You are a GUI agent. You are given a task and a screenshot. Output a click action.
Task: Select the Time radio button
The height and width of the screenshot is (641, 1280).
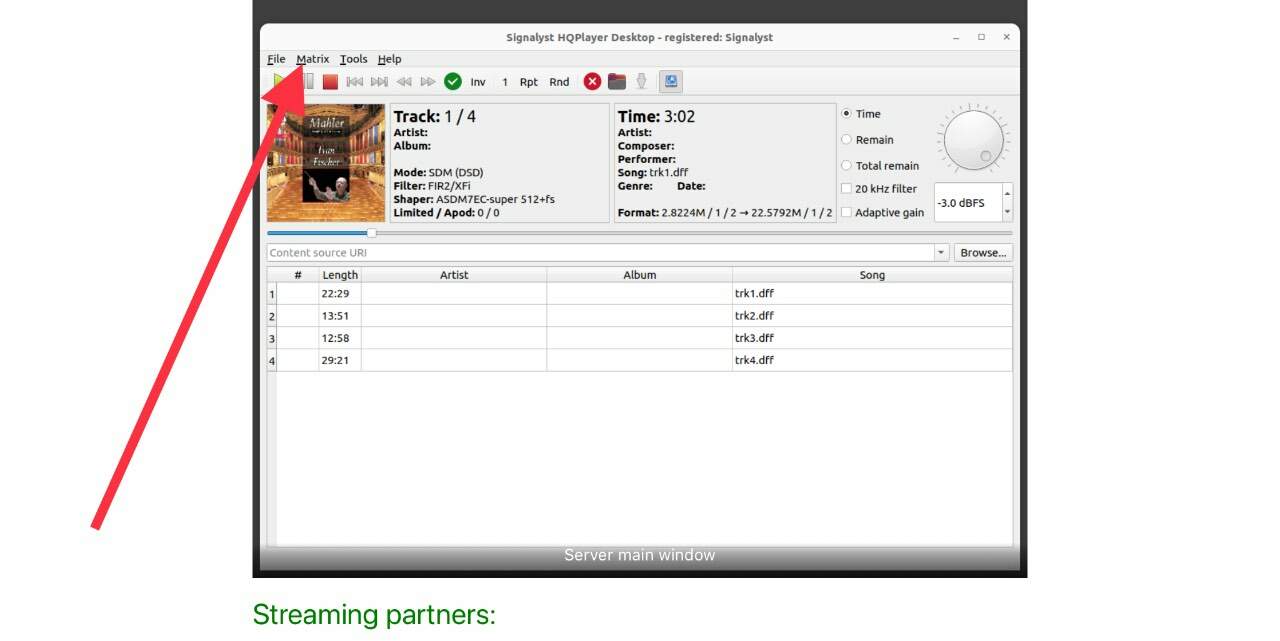pos(847,114)
